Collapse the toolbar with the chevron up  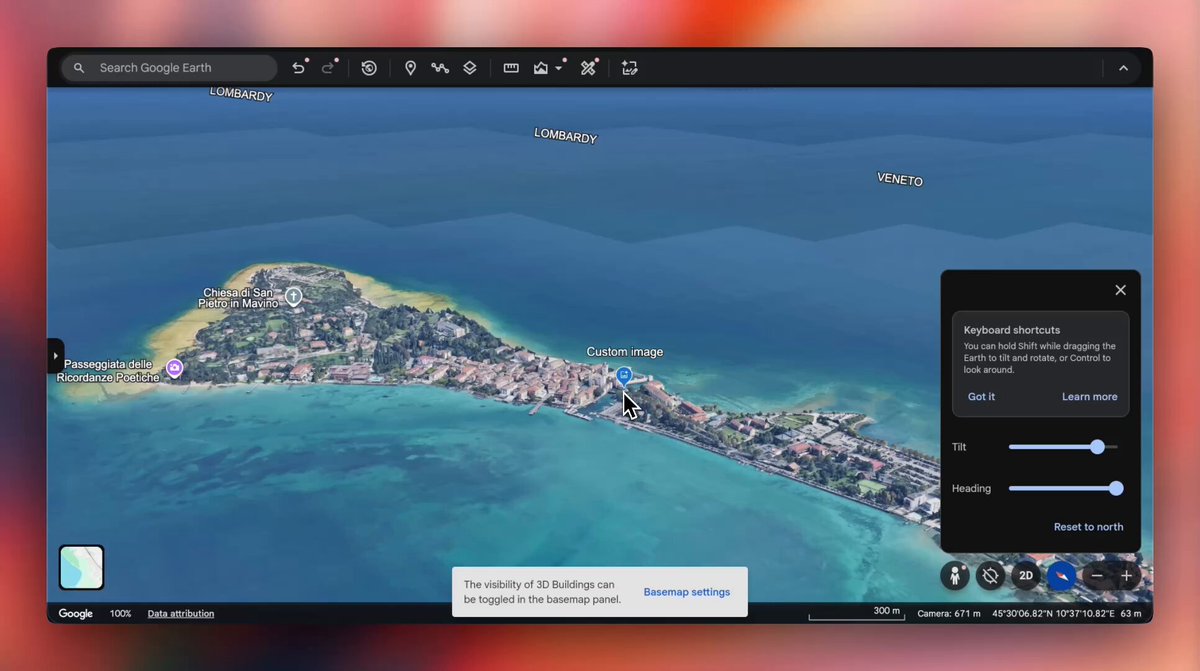tap(1123, 68)
